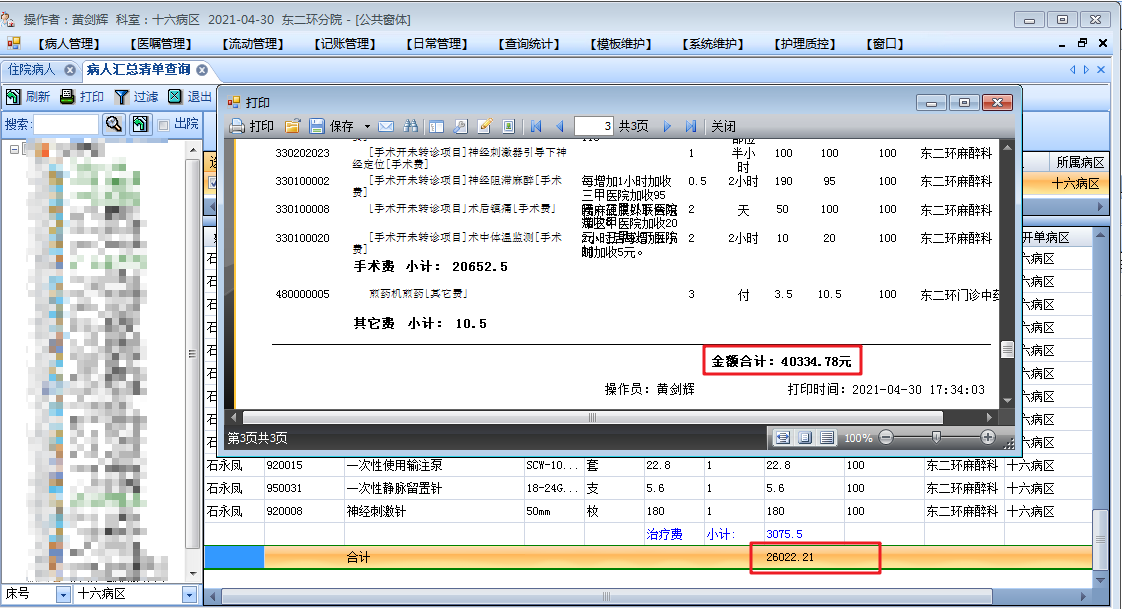Screen dimensions: 1122x609
Task: Click 打印 in the main window toolbar
Action: (82, 96)
